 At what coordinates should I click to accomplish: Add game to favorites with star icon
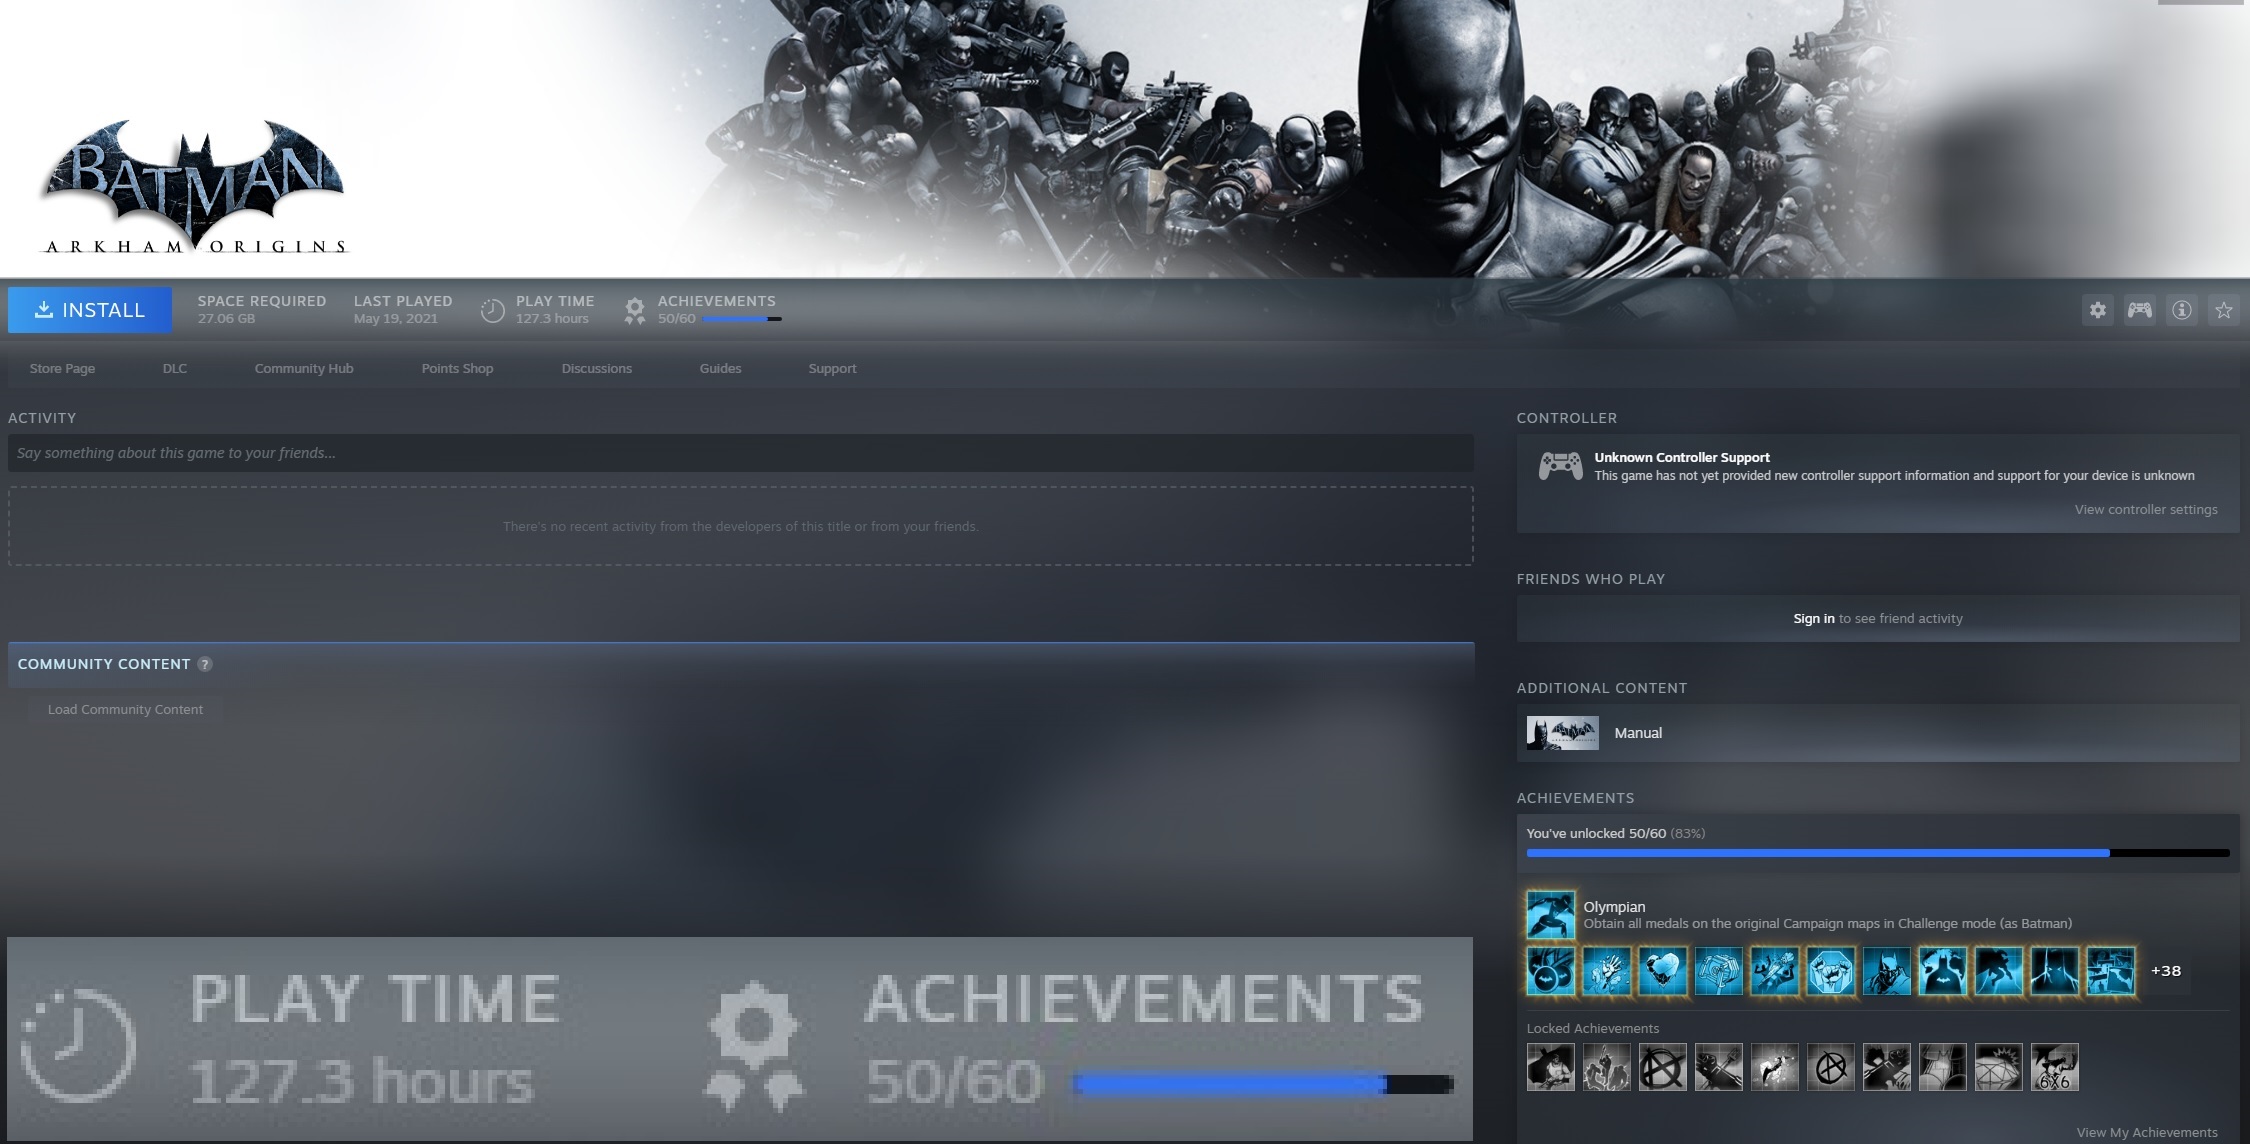click(x=2223, y=310)
